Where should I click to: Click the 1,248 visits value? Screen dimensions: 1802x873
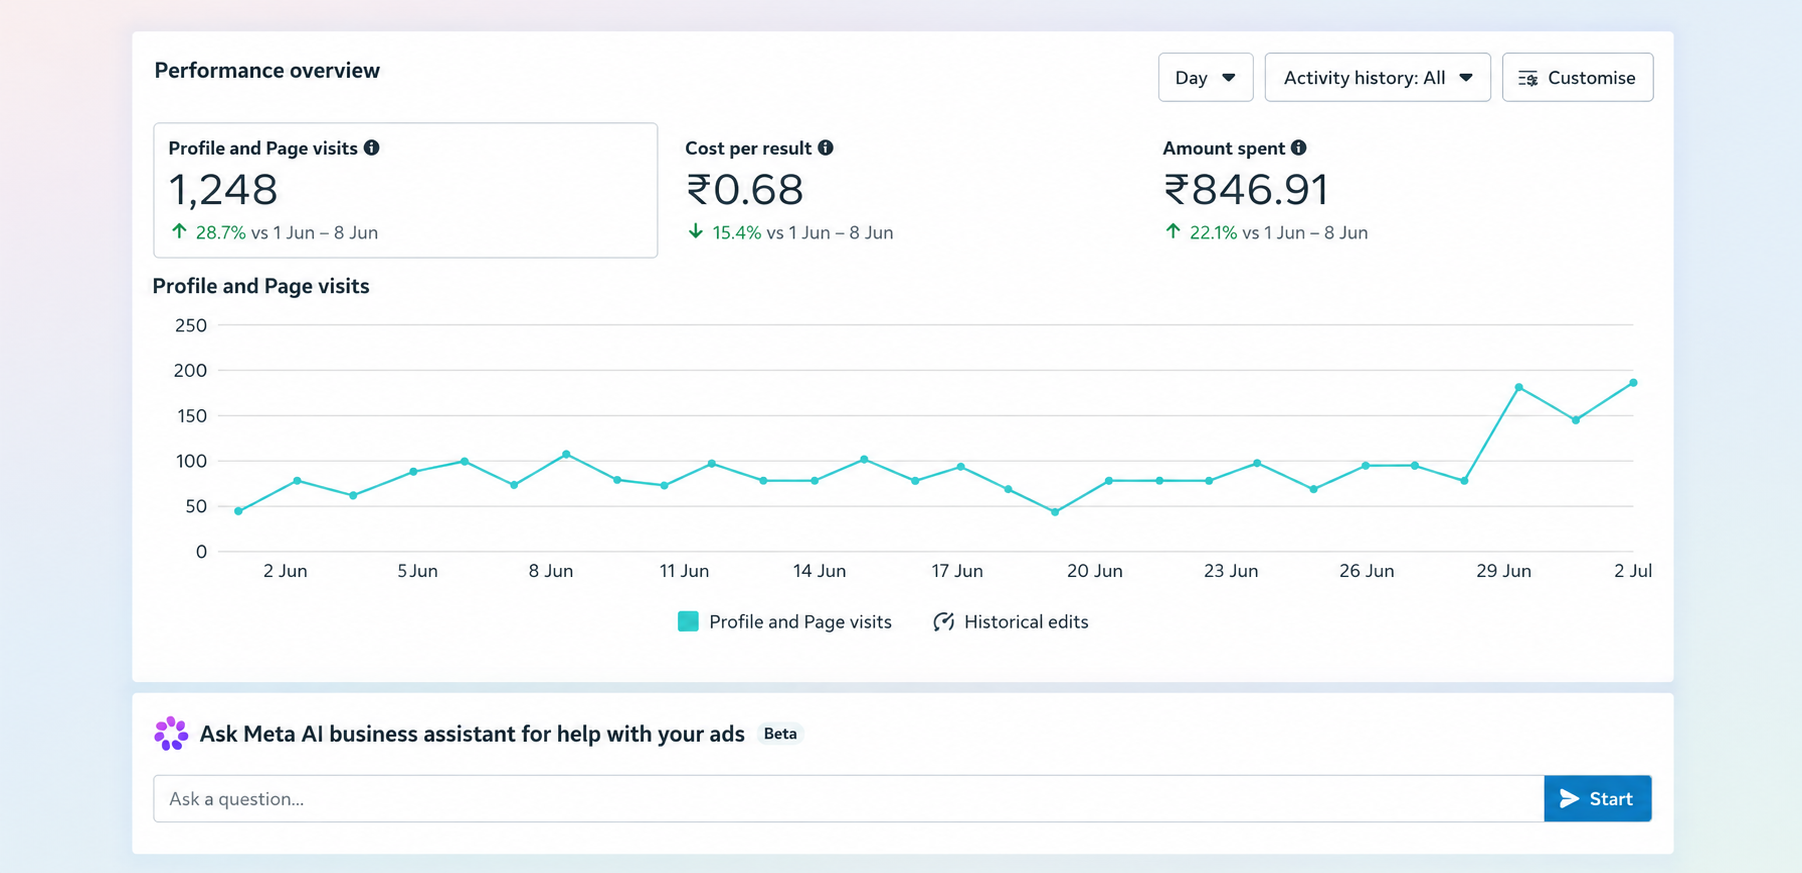[223, 190]
